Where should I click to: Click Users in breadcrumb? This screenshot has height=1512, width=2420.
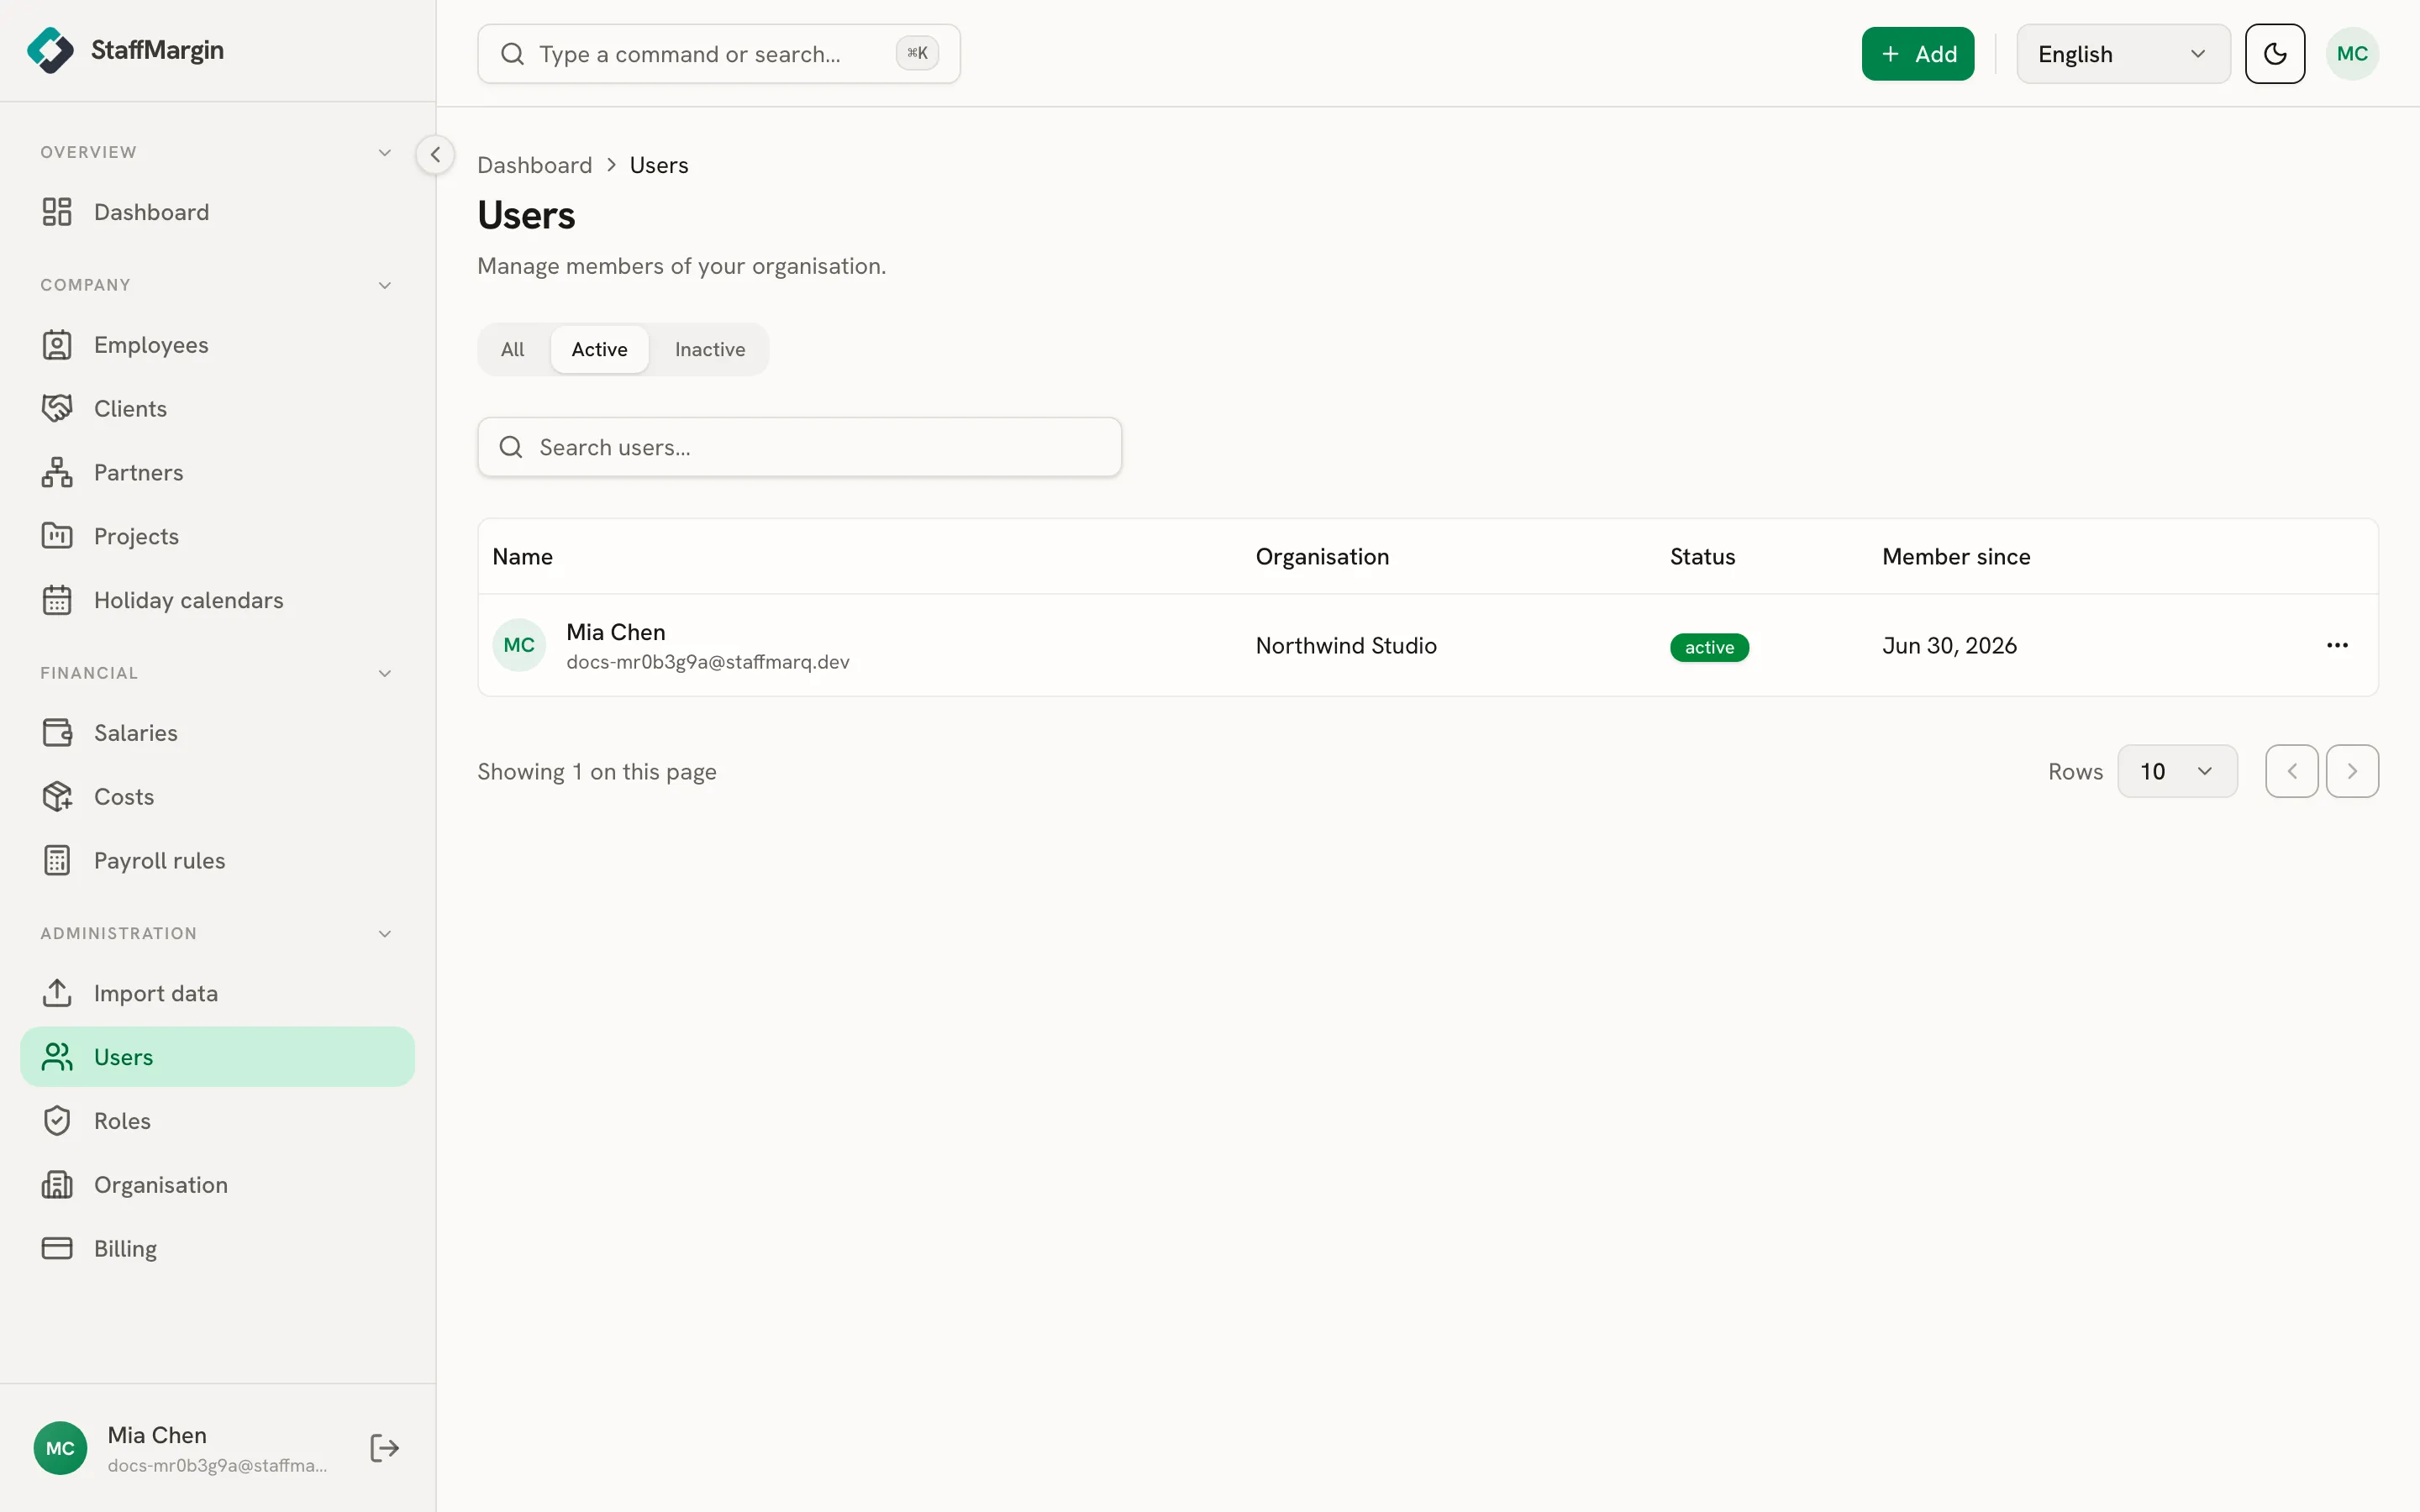point(659,165)
